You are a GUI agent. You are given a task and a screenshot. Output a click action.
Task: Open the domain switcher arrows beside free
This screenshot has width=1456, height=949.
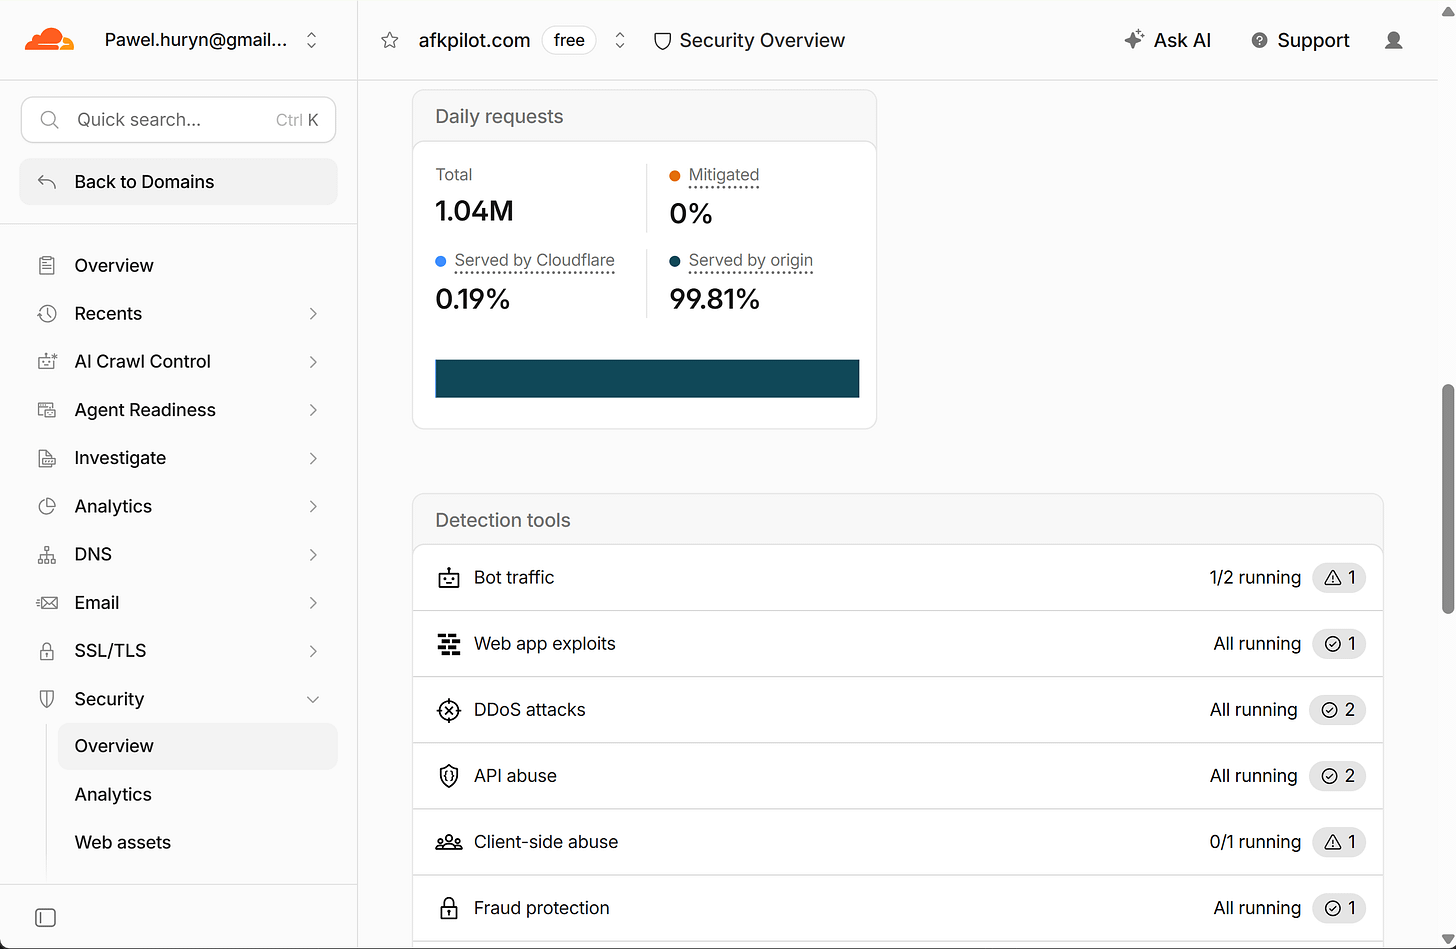click(x=620, y=40)
